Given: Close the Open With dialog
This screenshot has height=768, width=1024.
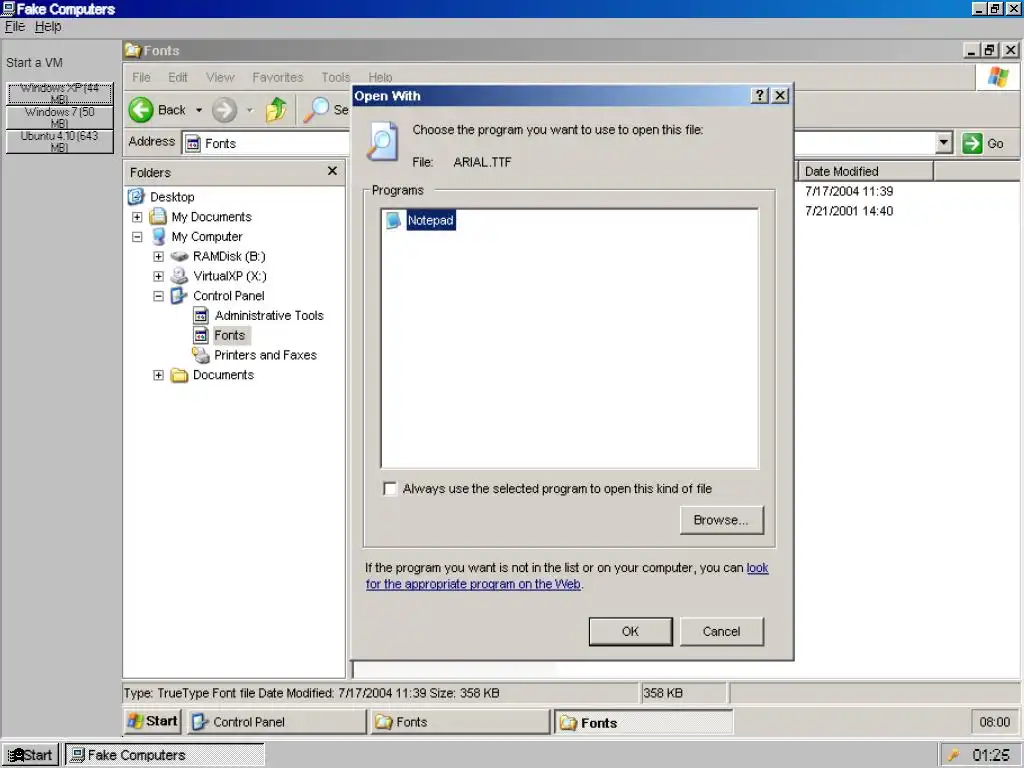Looking at the screenshot, I should click(780, 95).
